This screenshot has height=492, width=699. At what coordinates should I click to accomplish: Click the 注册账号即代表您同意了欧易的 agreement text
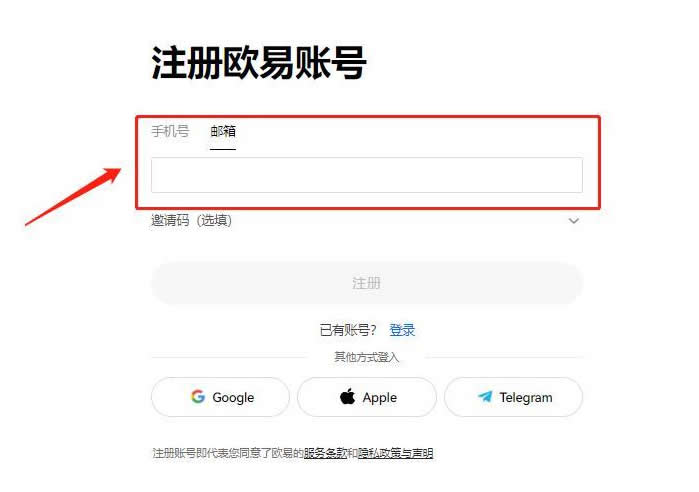(x=227, y=453)
